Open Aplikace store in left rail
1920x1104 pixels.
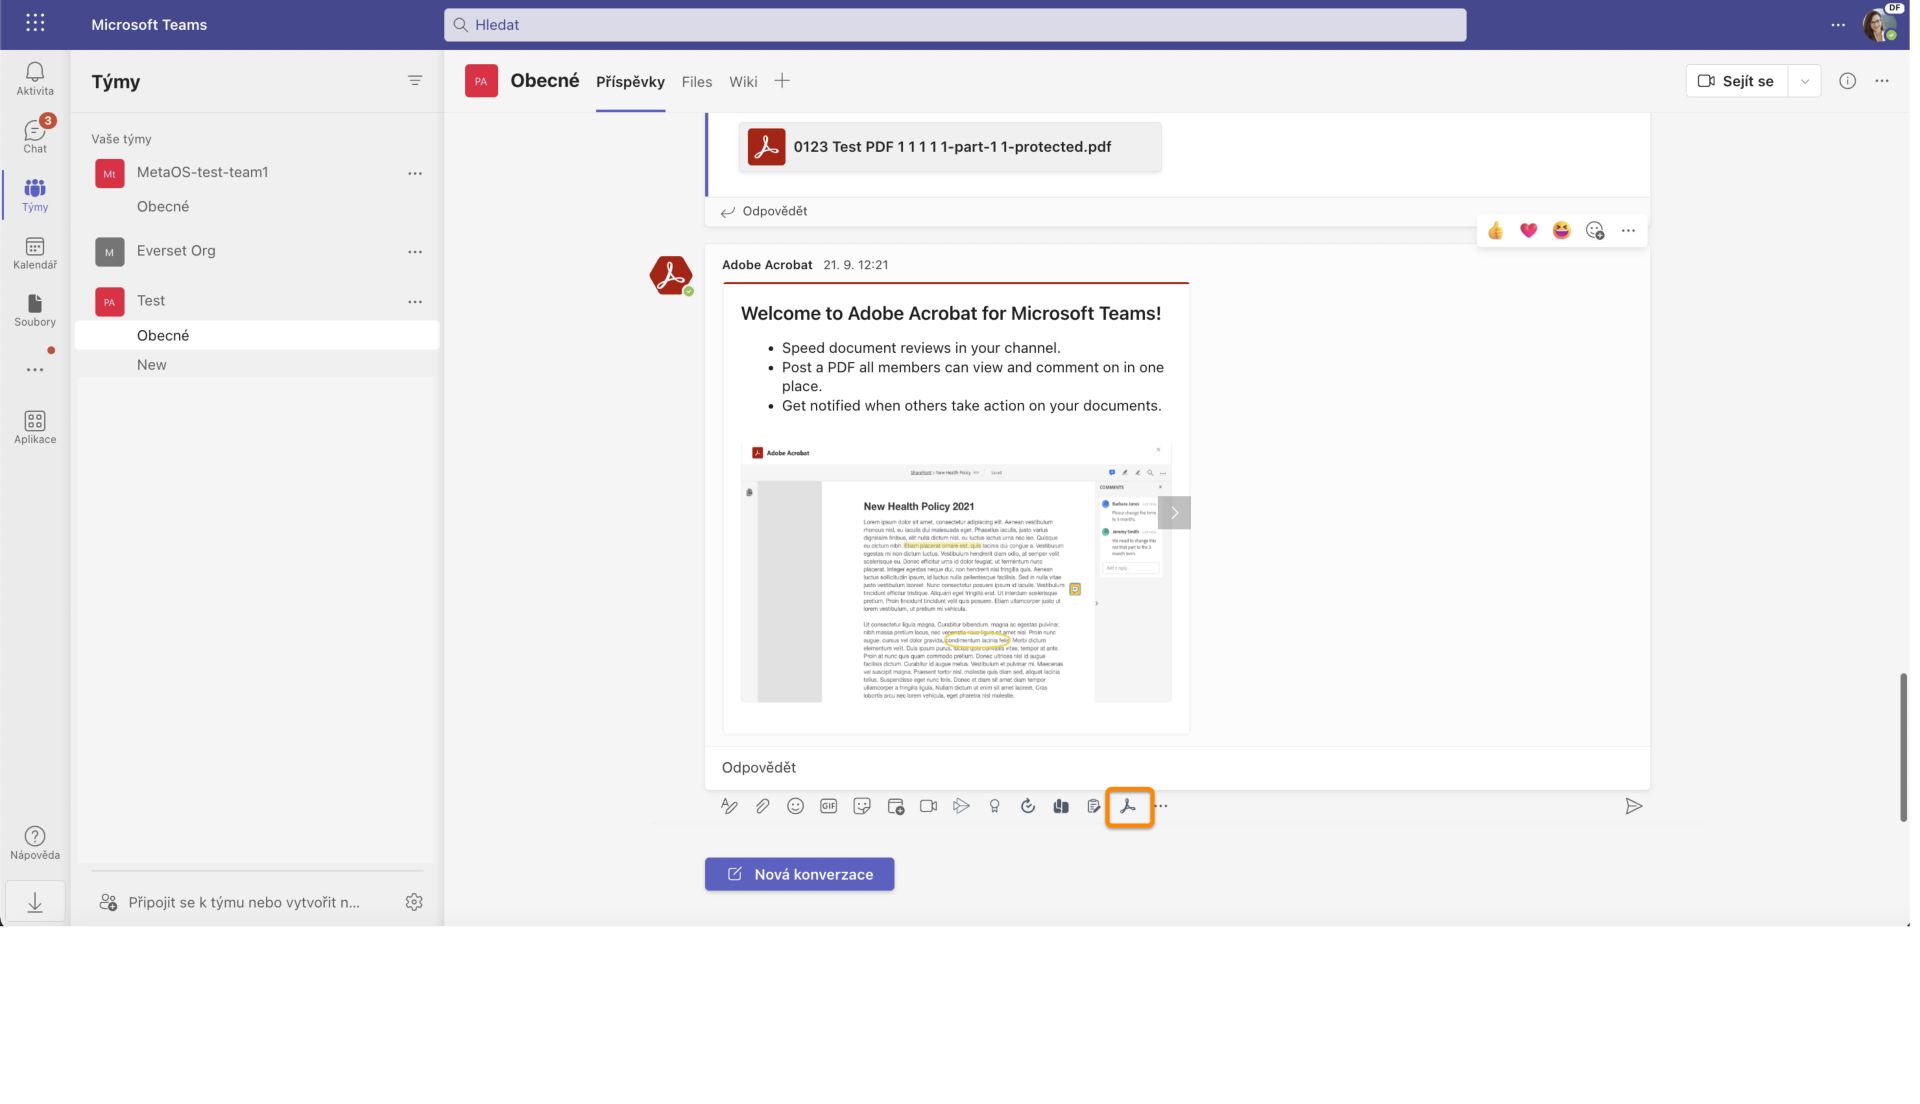point(35,428)
